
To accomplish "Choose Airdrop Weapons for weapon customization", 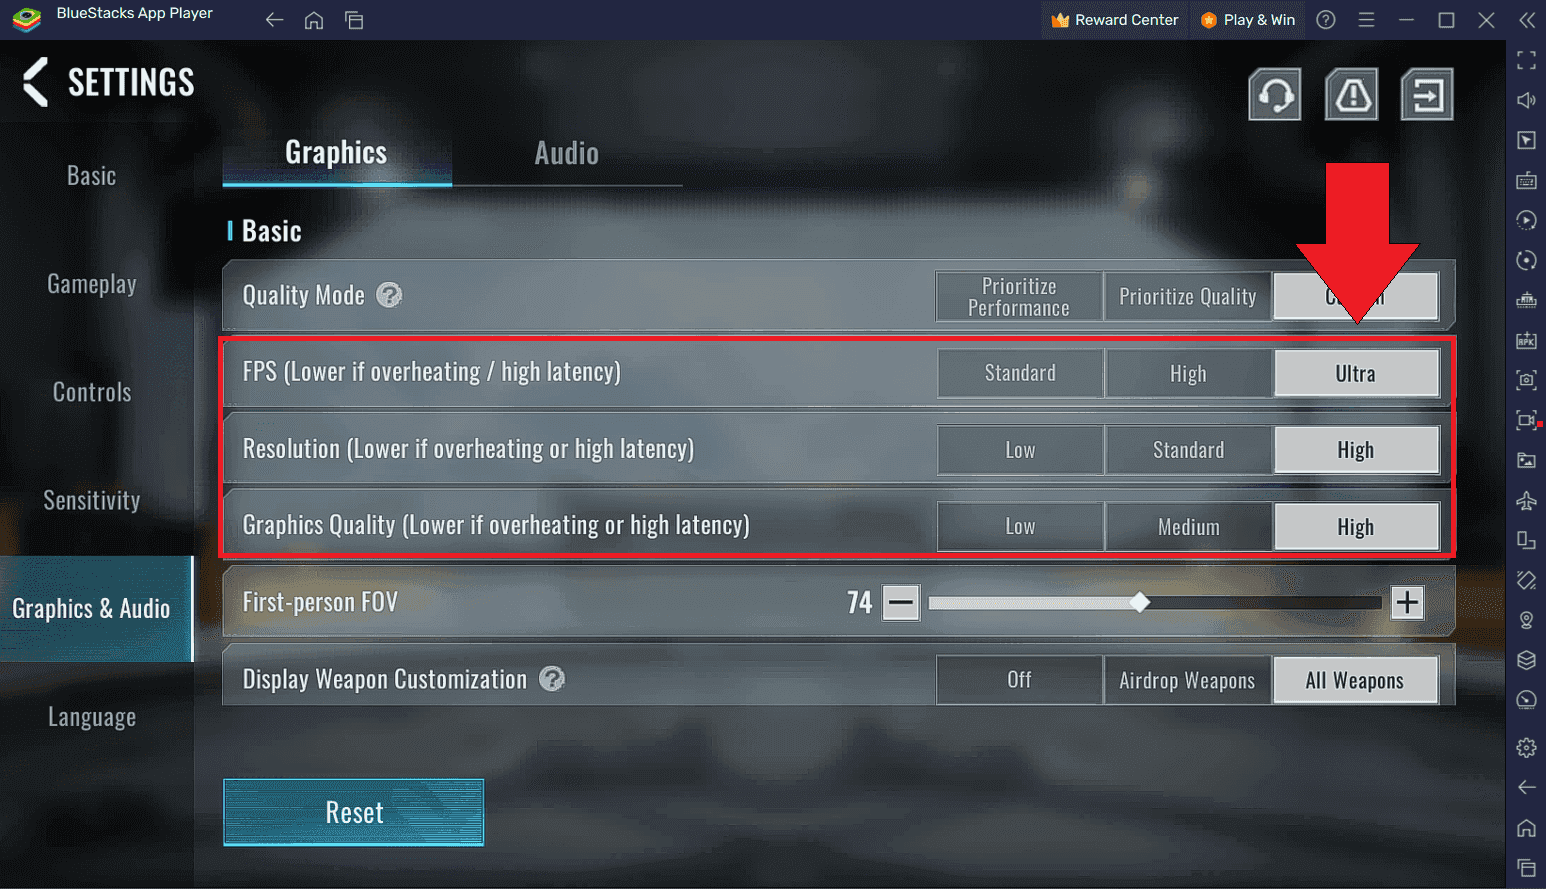I will coord(1188,679).
